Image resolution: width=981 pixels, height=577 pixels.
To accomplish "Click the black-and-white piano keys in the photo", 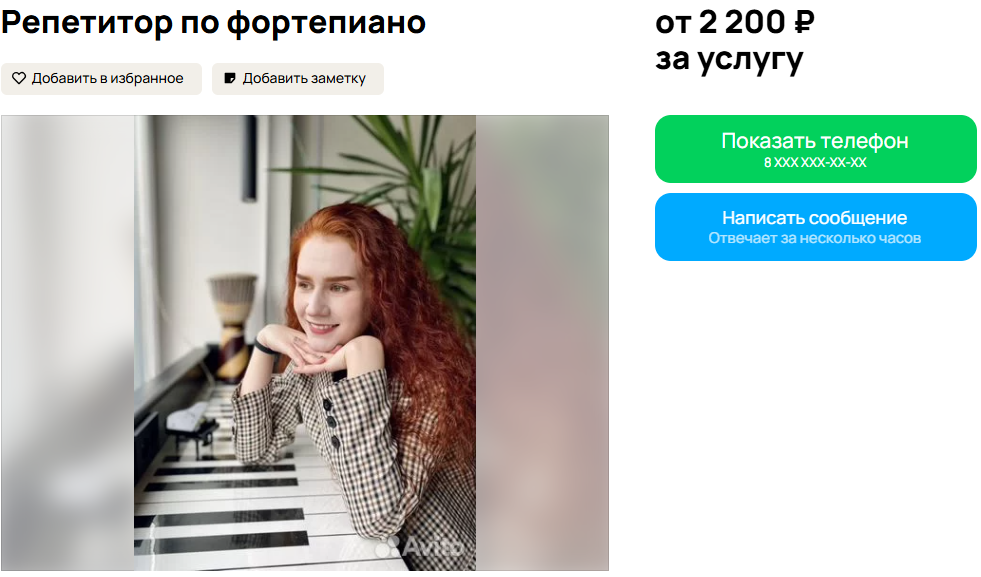I will (x=231, y=501).
